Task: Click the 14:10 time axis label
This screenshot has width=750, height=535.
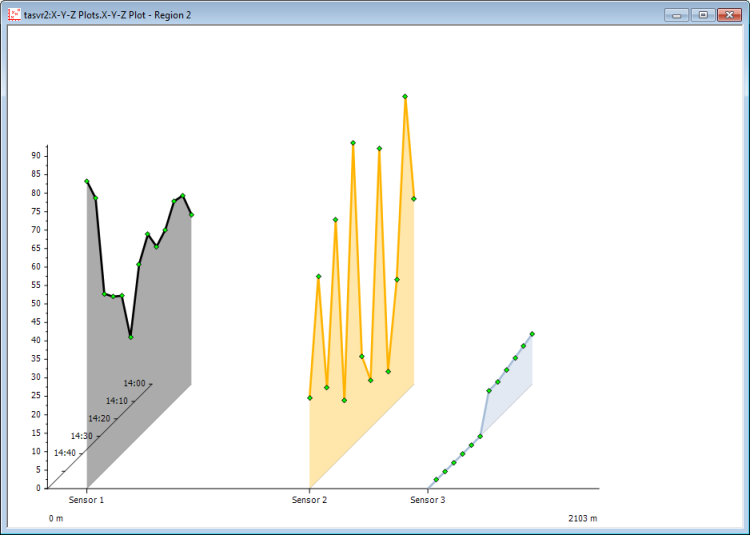Action: [117, 401]
